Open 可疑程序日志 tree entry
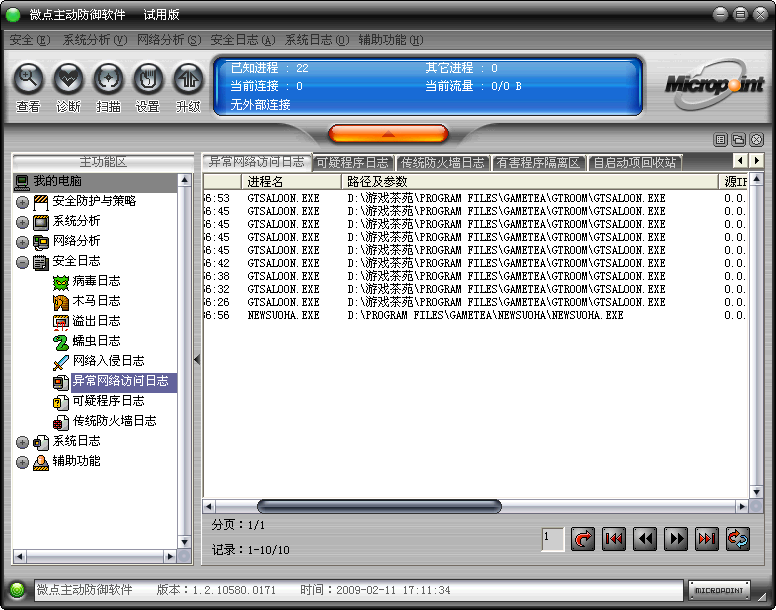 (x=108, y=401)
